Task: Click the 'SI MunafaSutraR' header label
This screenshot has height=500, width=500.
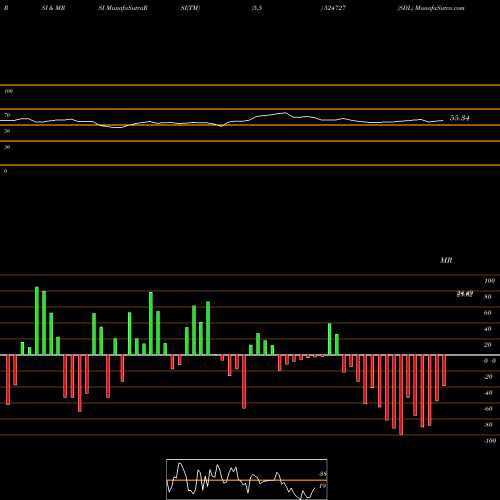Action: click(x=123, y=8)
